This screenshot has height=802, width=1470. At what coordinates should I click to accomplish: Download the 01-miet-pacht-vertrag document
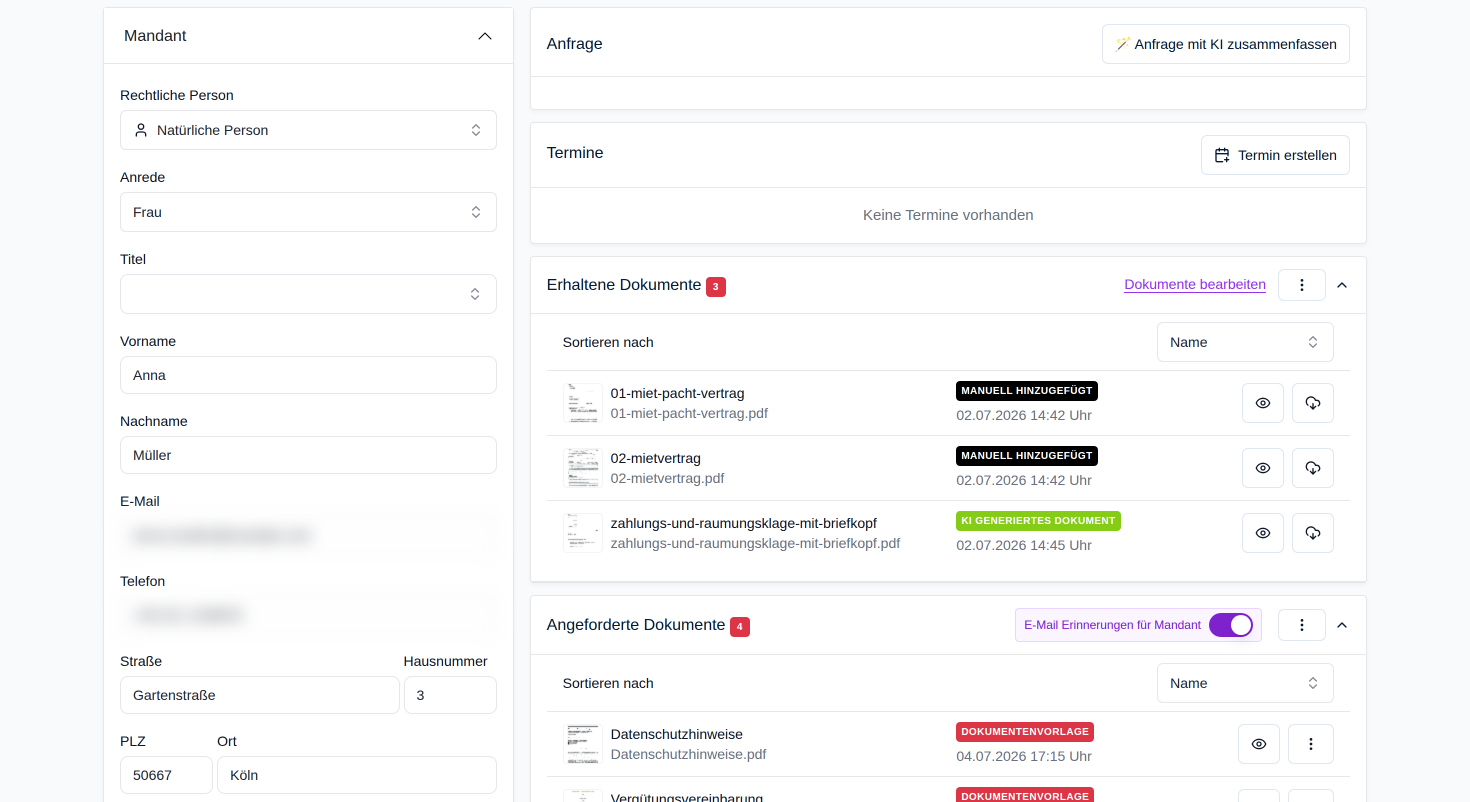click(x=1313, y=403)
